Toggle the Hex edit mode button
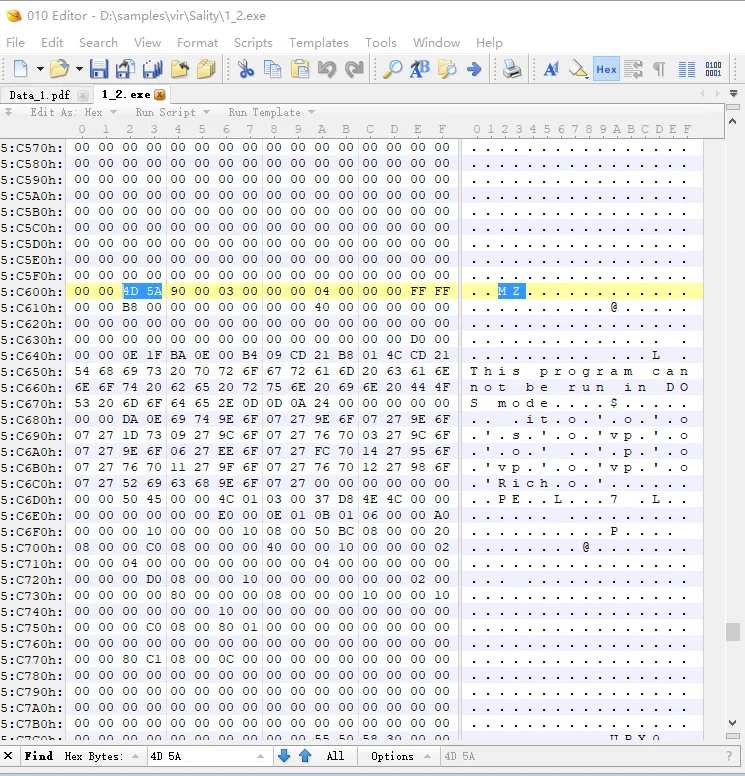The width and height of the screenshot is (745, 776). (x=606, y=69)
